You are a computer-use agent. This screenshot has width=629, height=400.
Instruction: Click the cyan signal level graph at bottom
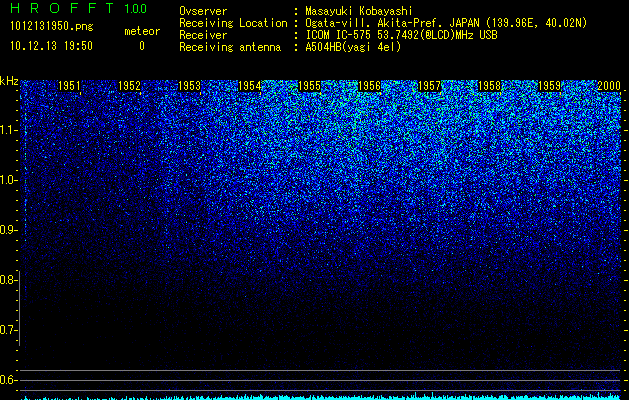pos(321,396)
